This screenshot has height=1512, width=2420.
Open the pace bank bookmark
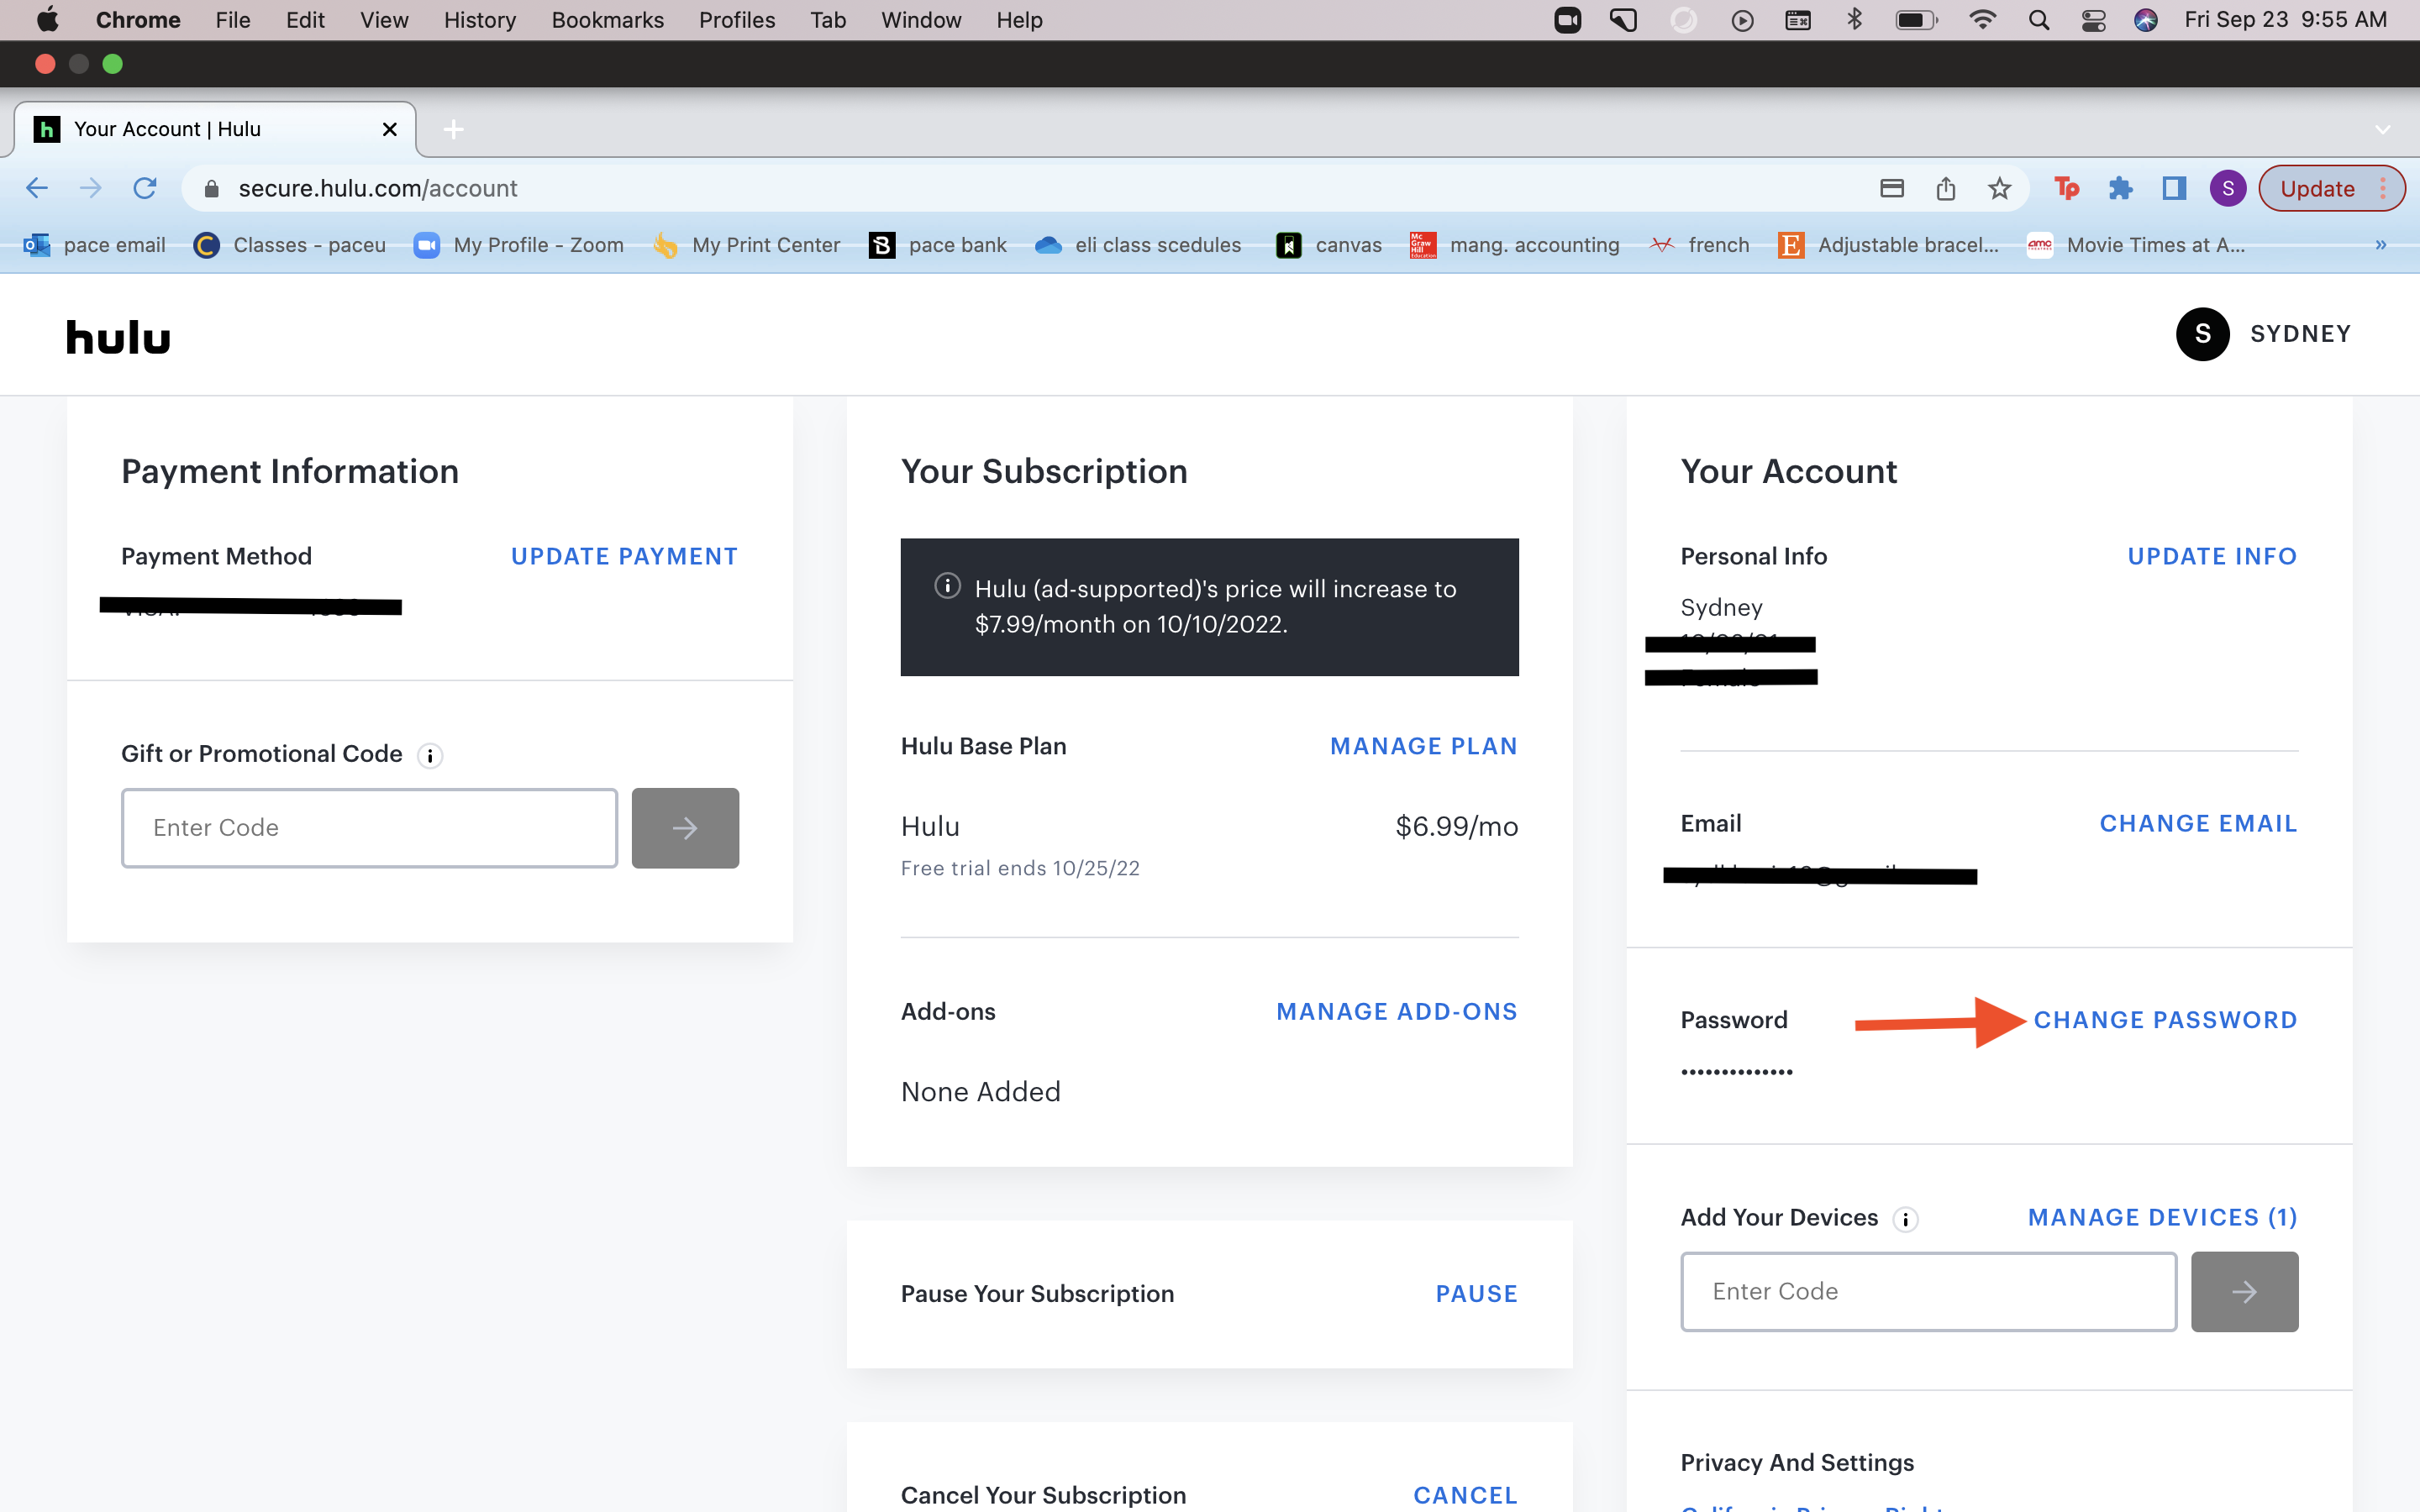coord(938,245)
